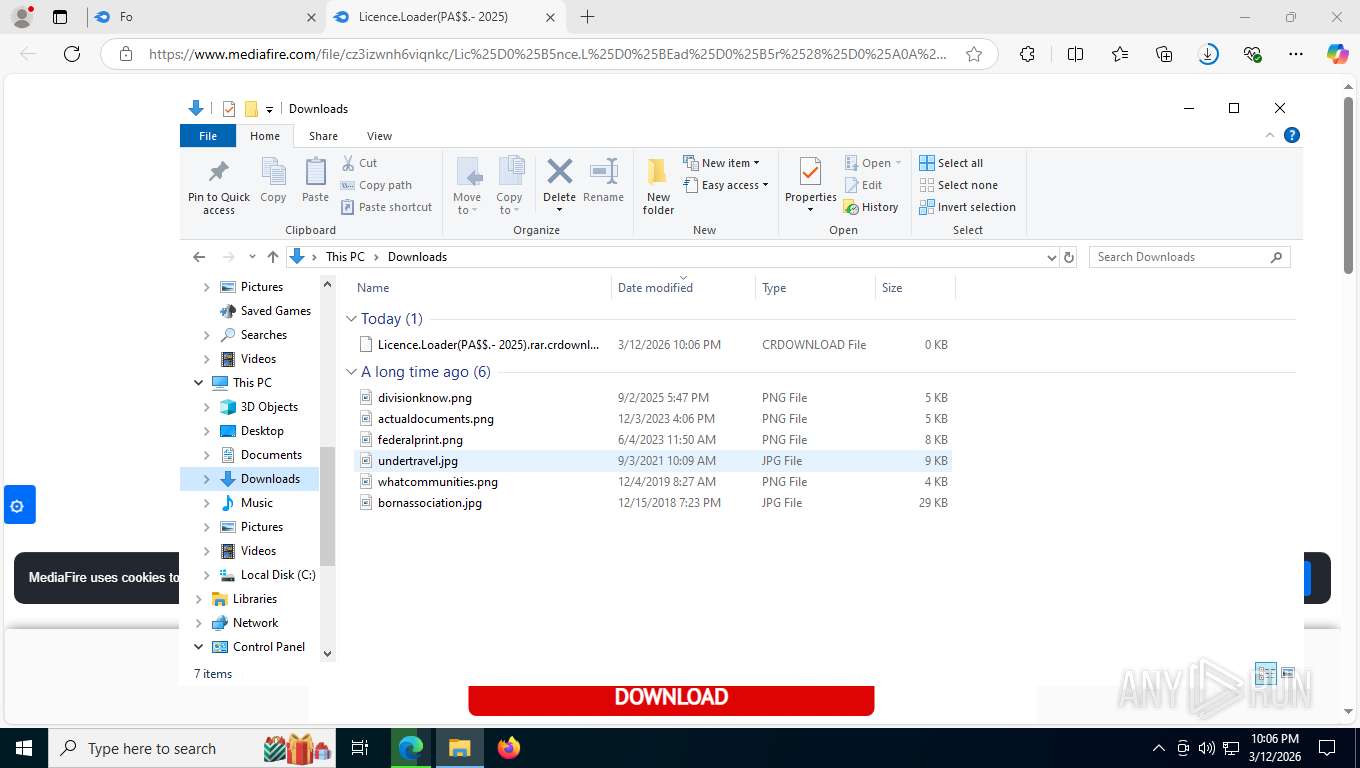The height and width of the screenshot is (768, 1360).
Task: Open a new browser tab
Action: coord(587,17)
